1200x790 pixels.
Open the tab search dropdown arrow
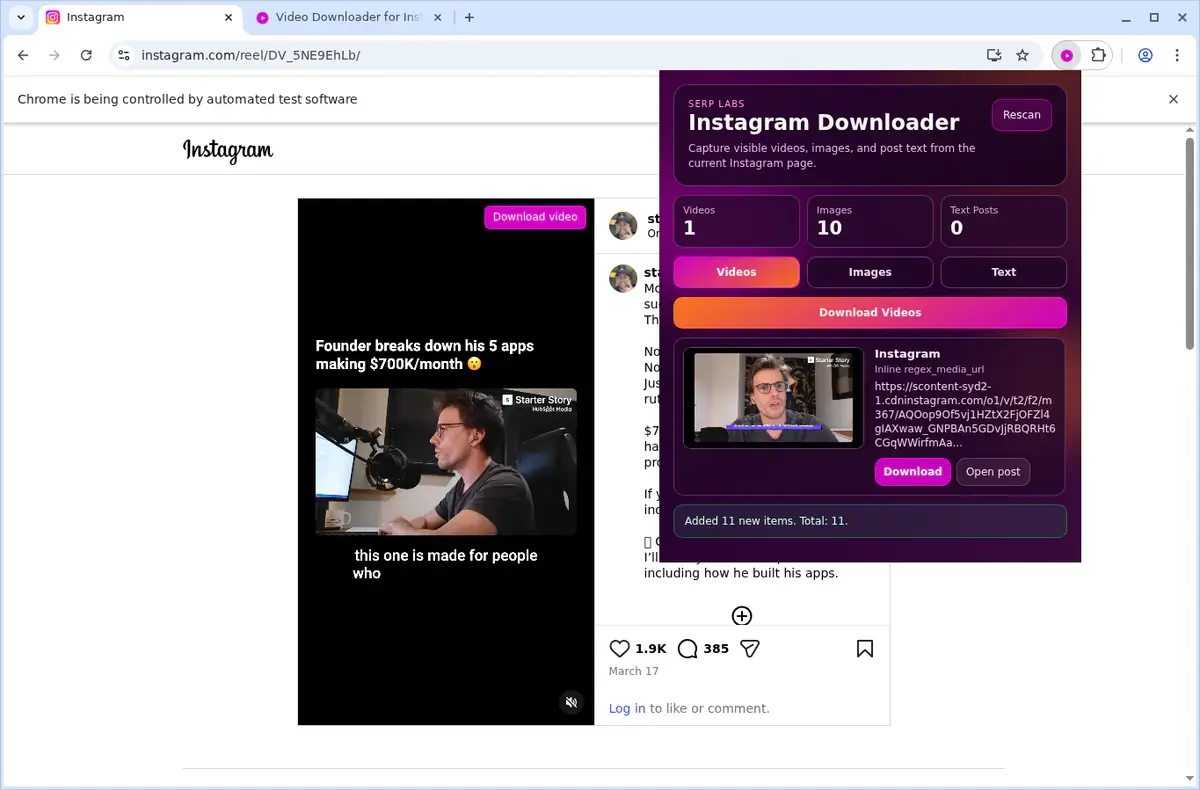[x=21, y=17]
